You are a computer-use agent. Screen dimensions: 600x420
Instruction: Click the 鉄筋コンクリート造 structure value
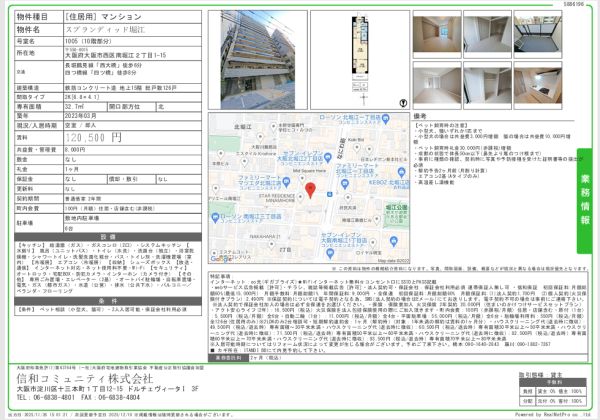(x=121, y=88)
